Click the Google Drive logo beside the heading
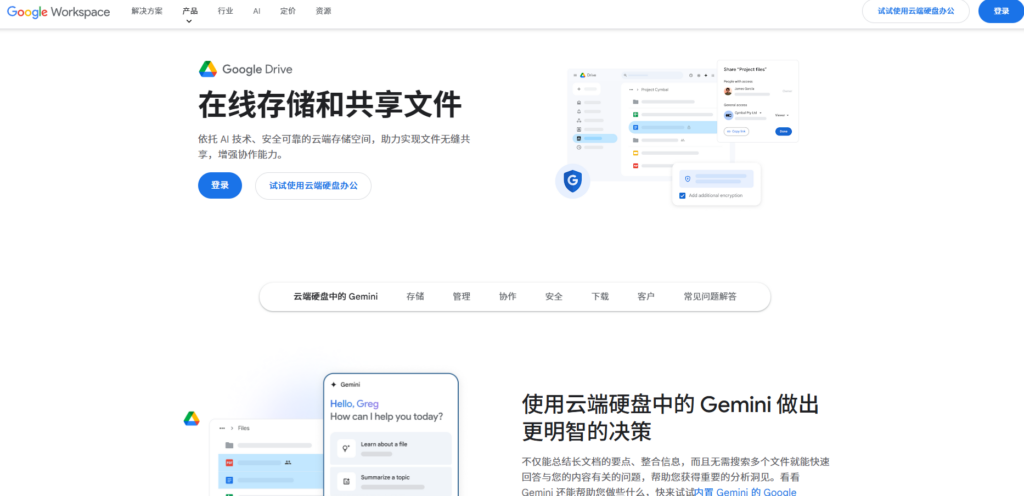 click(208, 69)
